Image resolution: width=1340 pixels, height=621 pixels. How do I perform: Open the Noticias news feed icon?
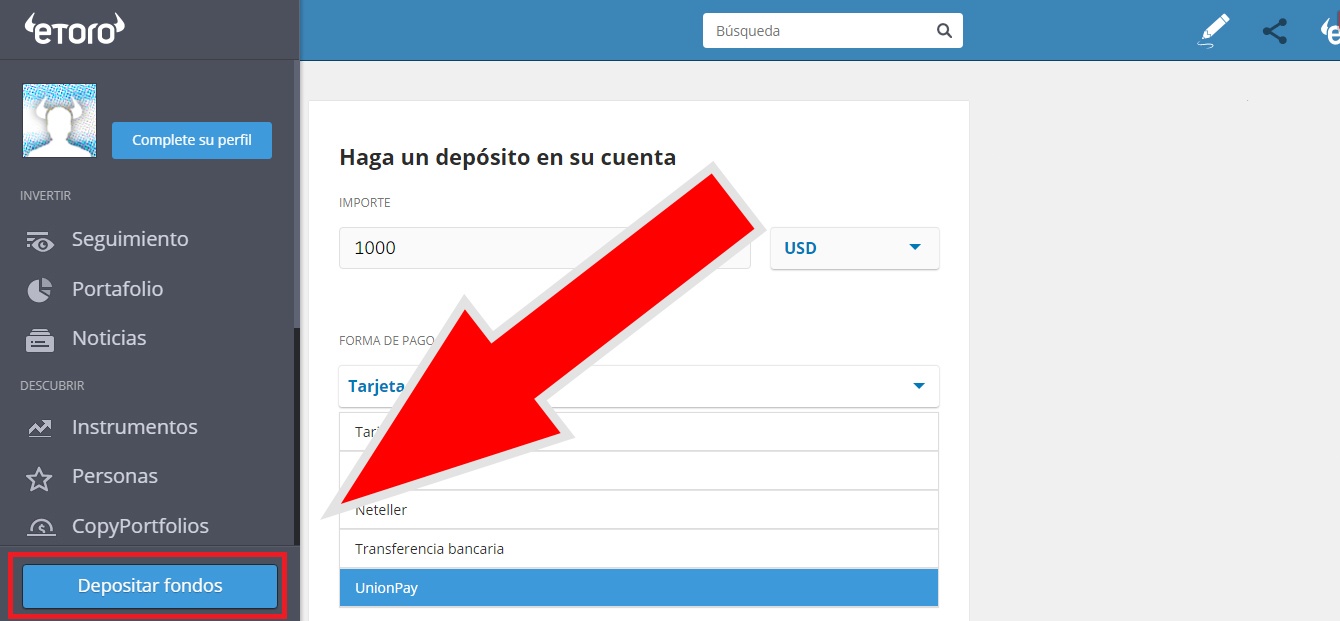click(39, 339)
